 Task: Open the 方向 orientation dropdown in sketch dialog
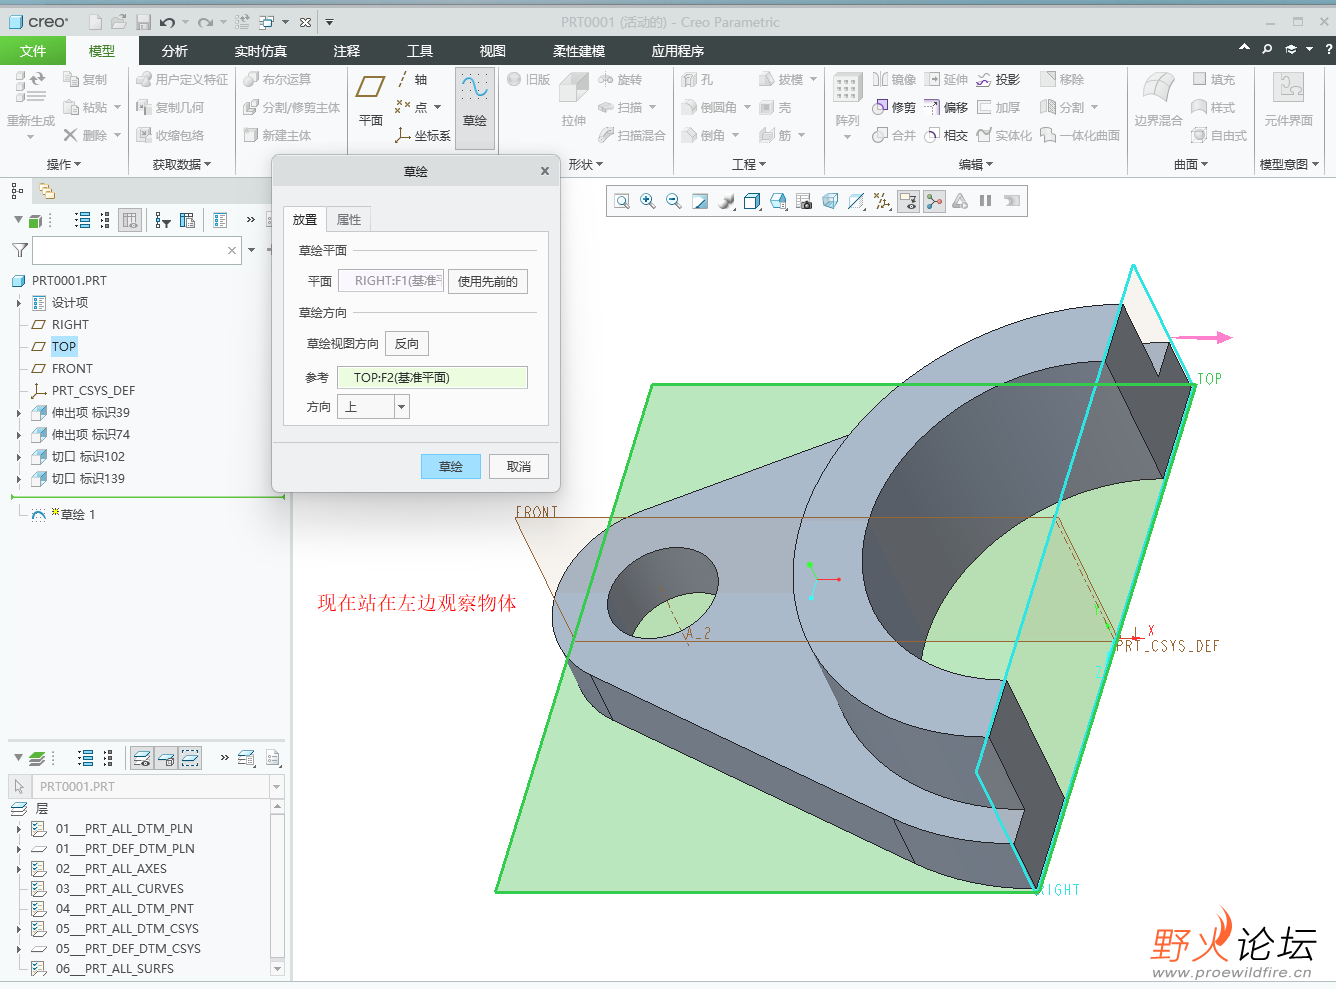[401, 407]
